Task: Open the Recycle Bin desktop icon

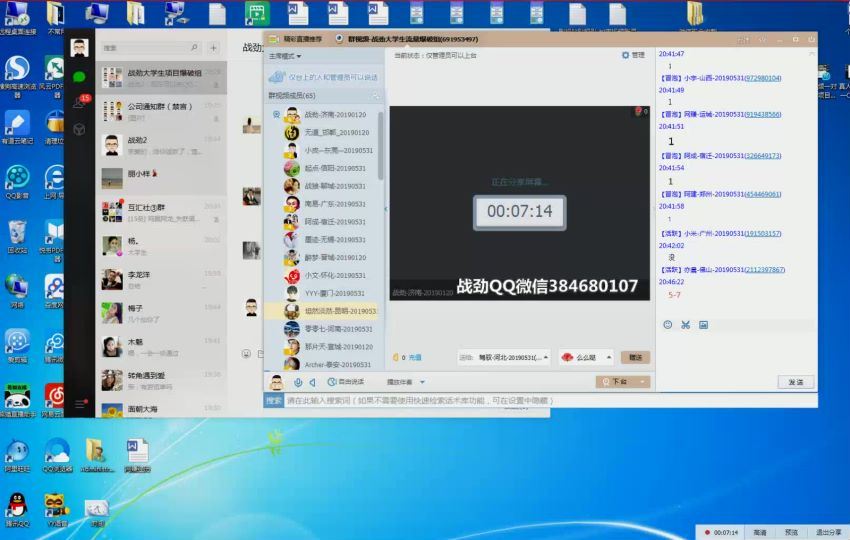Action: coord(17,237)
